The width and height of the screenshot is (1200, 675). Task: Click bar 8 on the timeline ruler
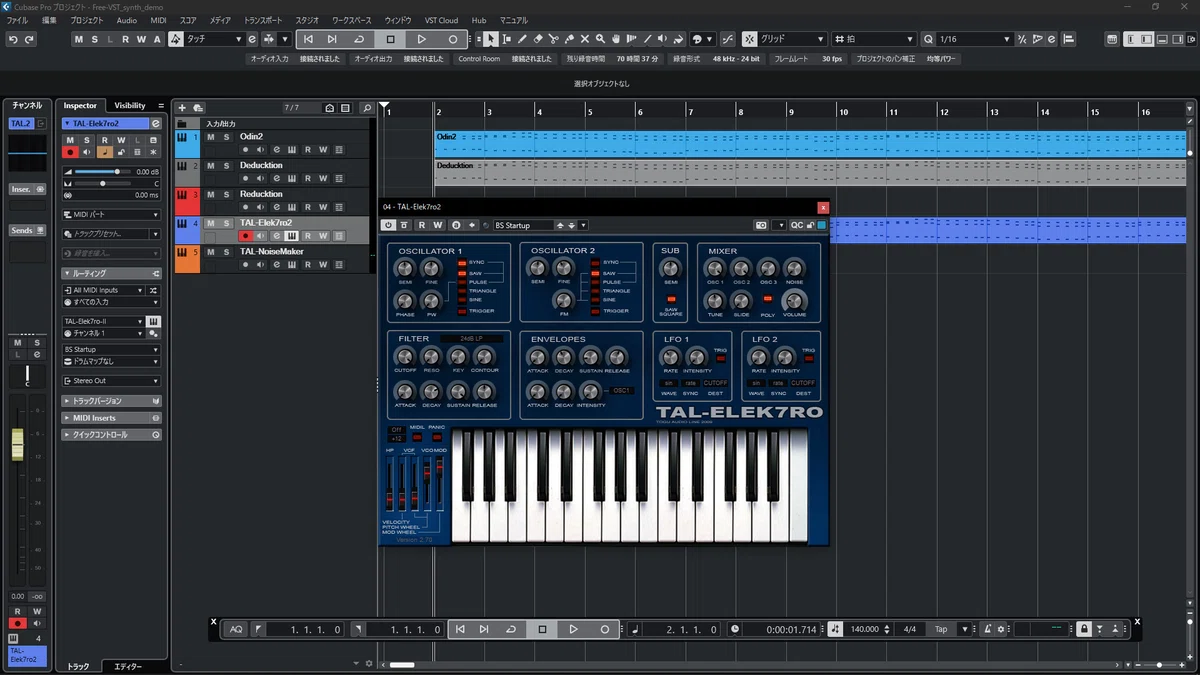click(741, 111)
